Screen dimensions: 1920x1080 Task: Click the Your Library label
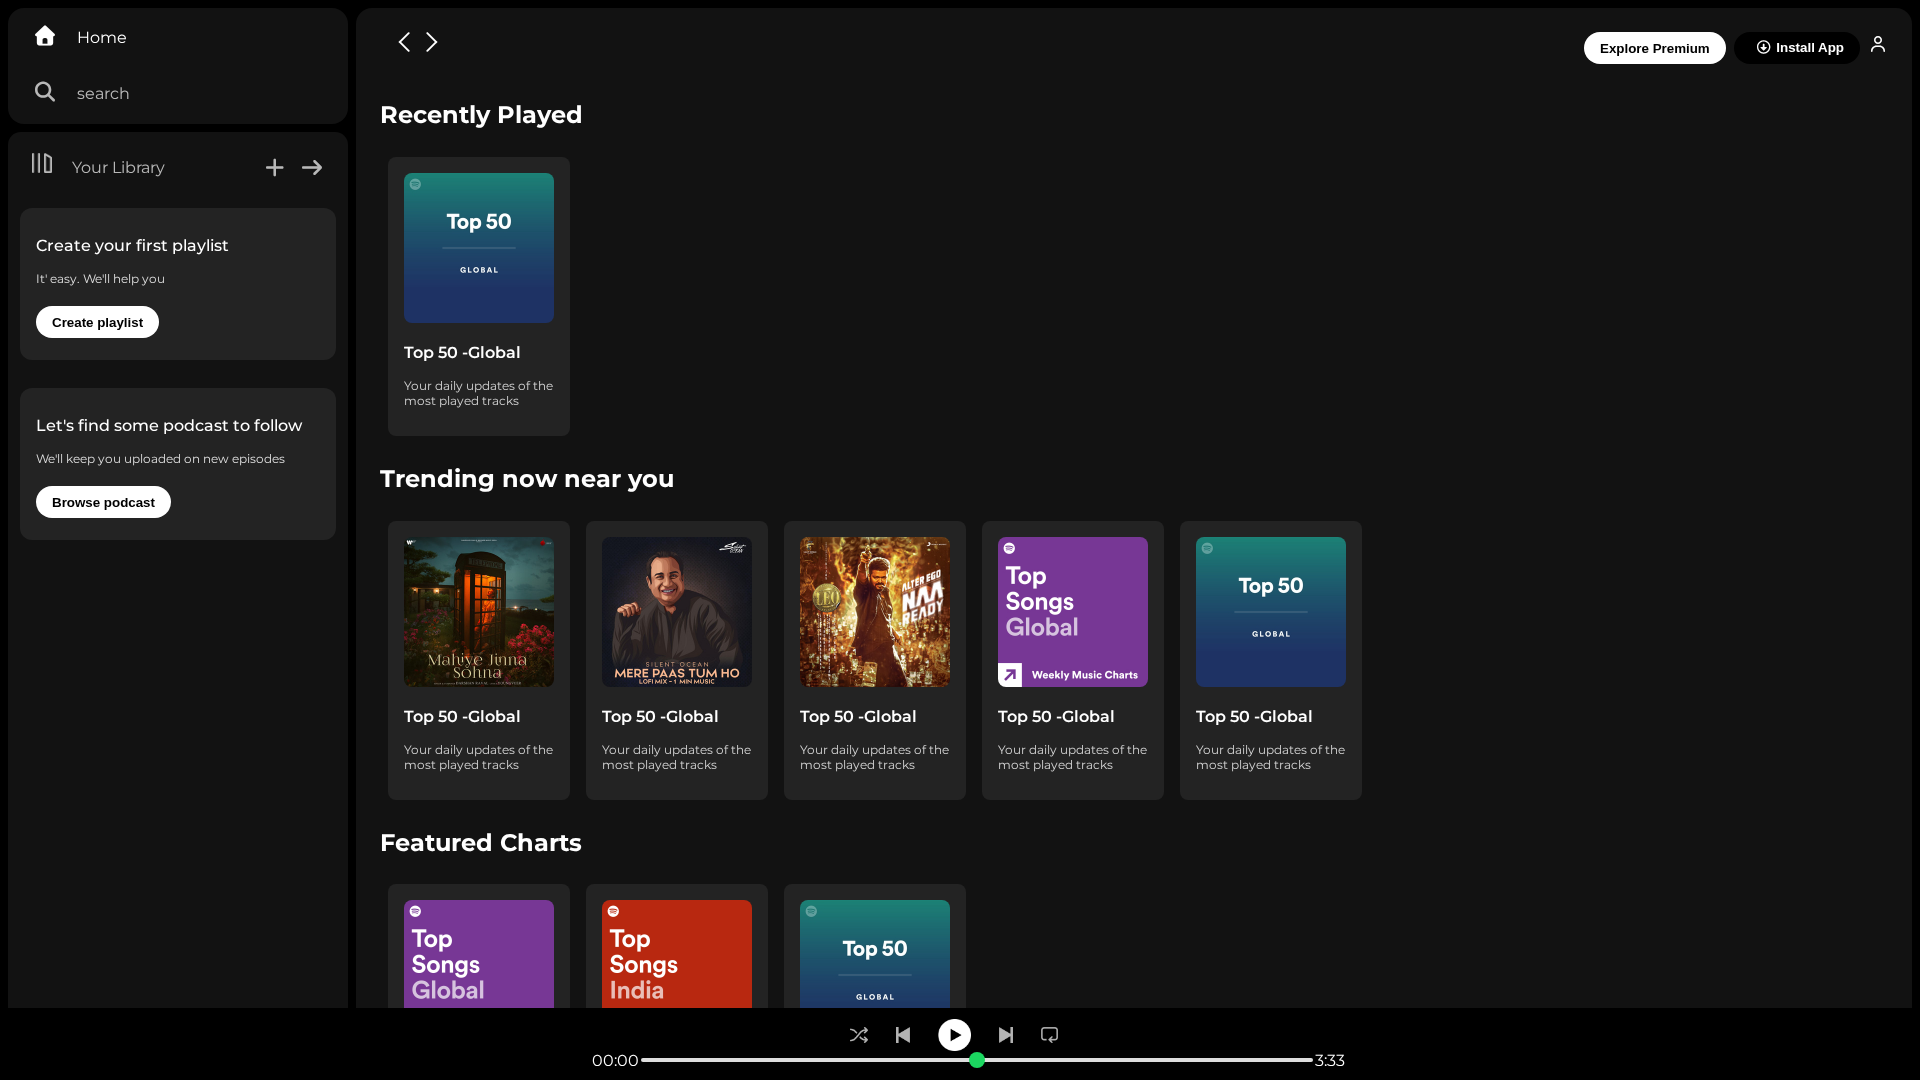click(118, 168)
